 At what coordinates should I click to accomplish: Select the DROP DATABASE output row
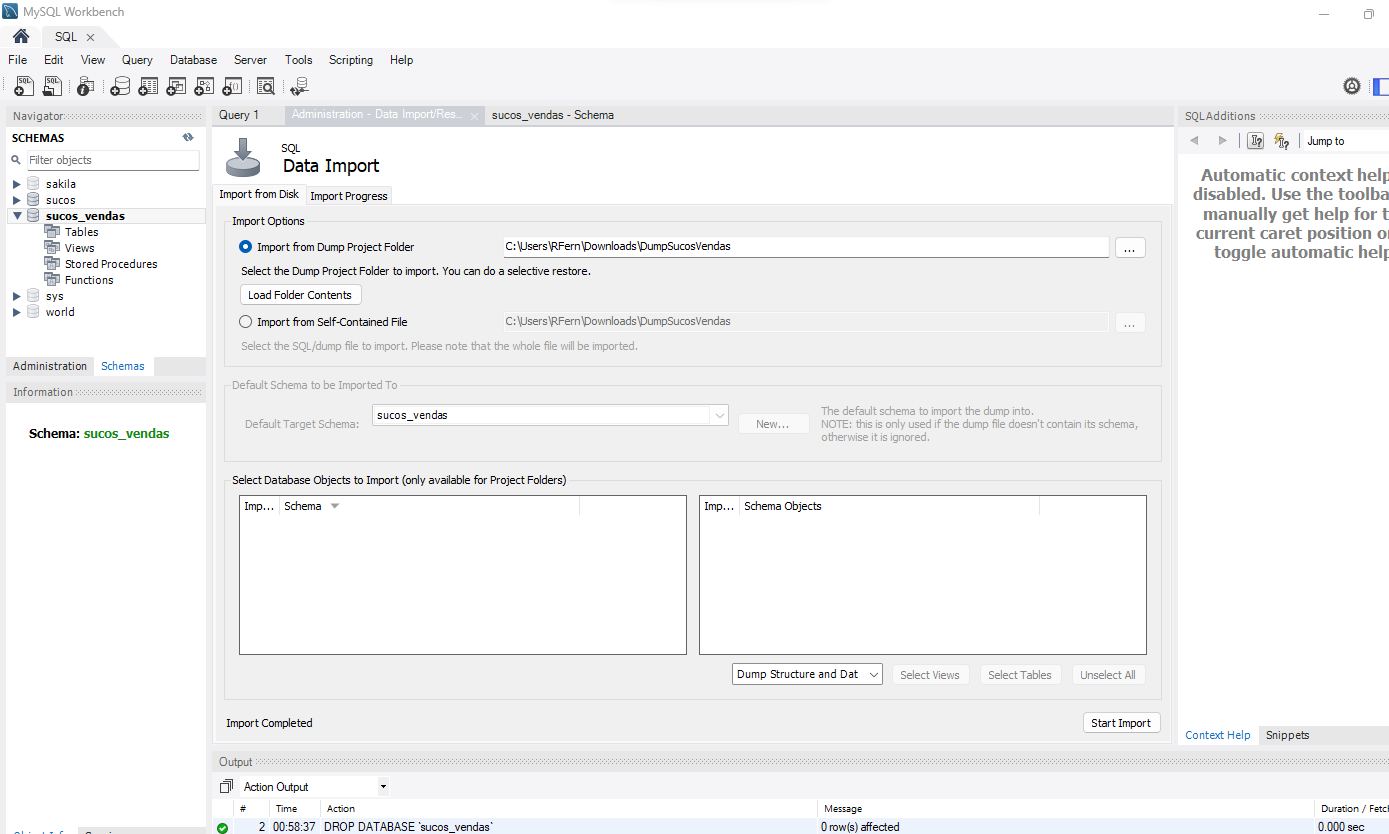click(800, 827)
